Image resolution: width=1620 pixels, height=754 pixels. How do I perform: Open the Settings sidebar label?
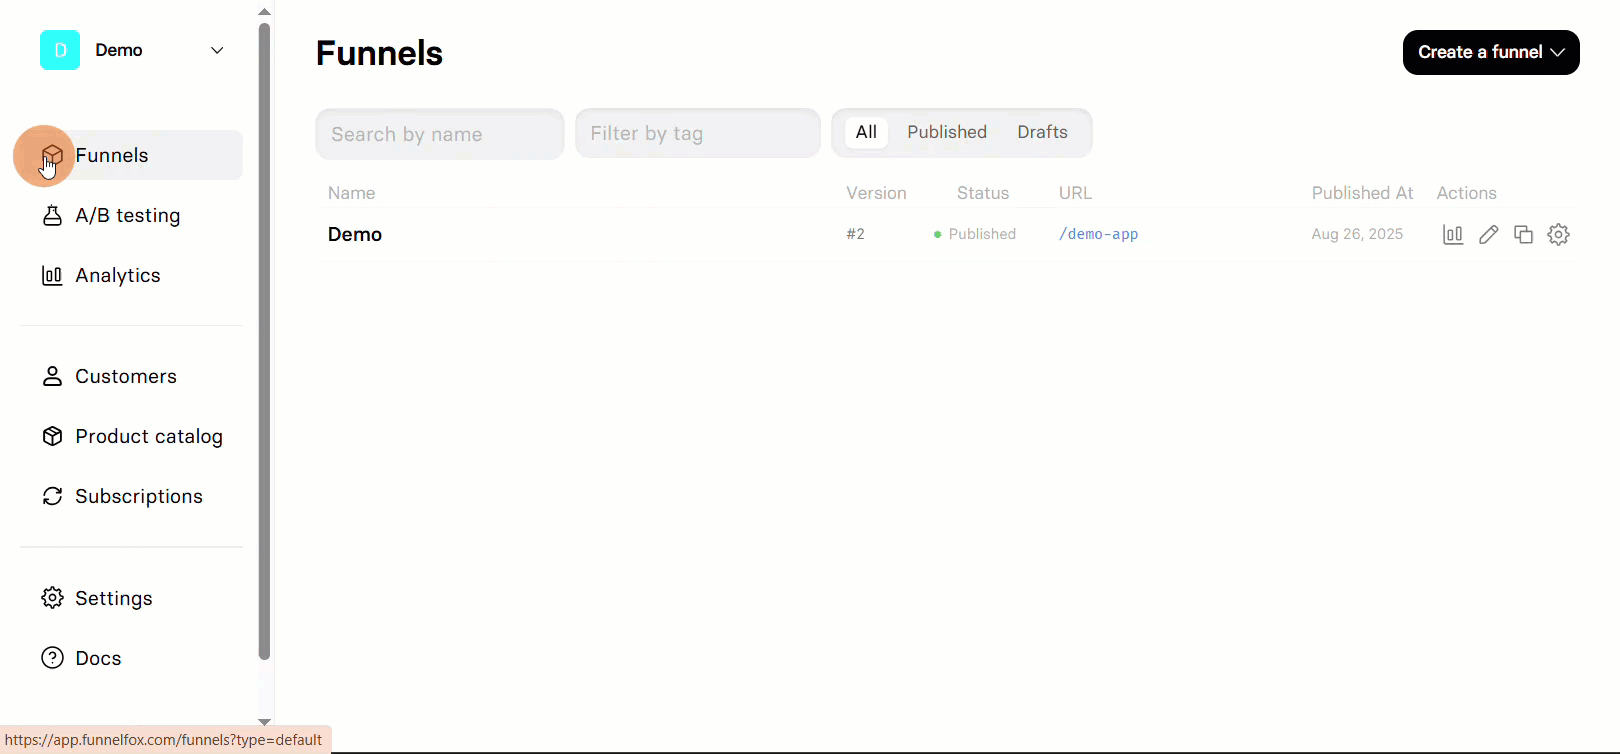114,598
